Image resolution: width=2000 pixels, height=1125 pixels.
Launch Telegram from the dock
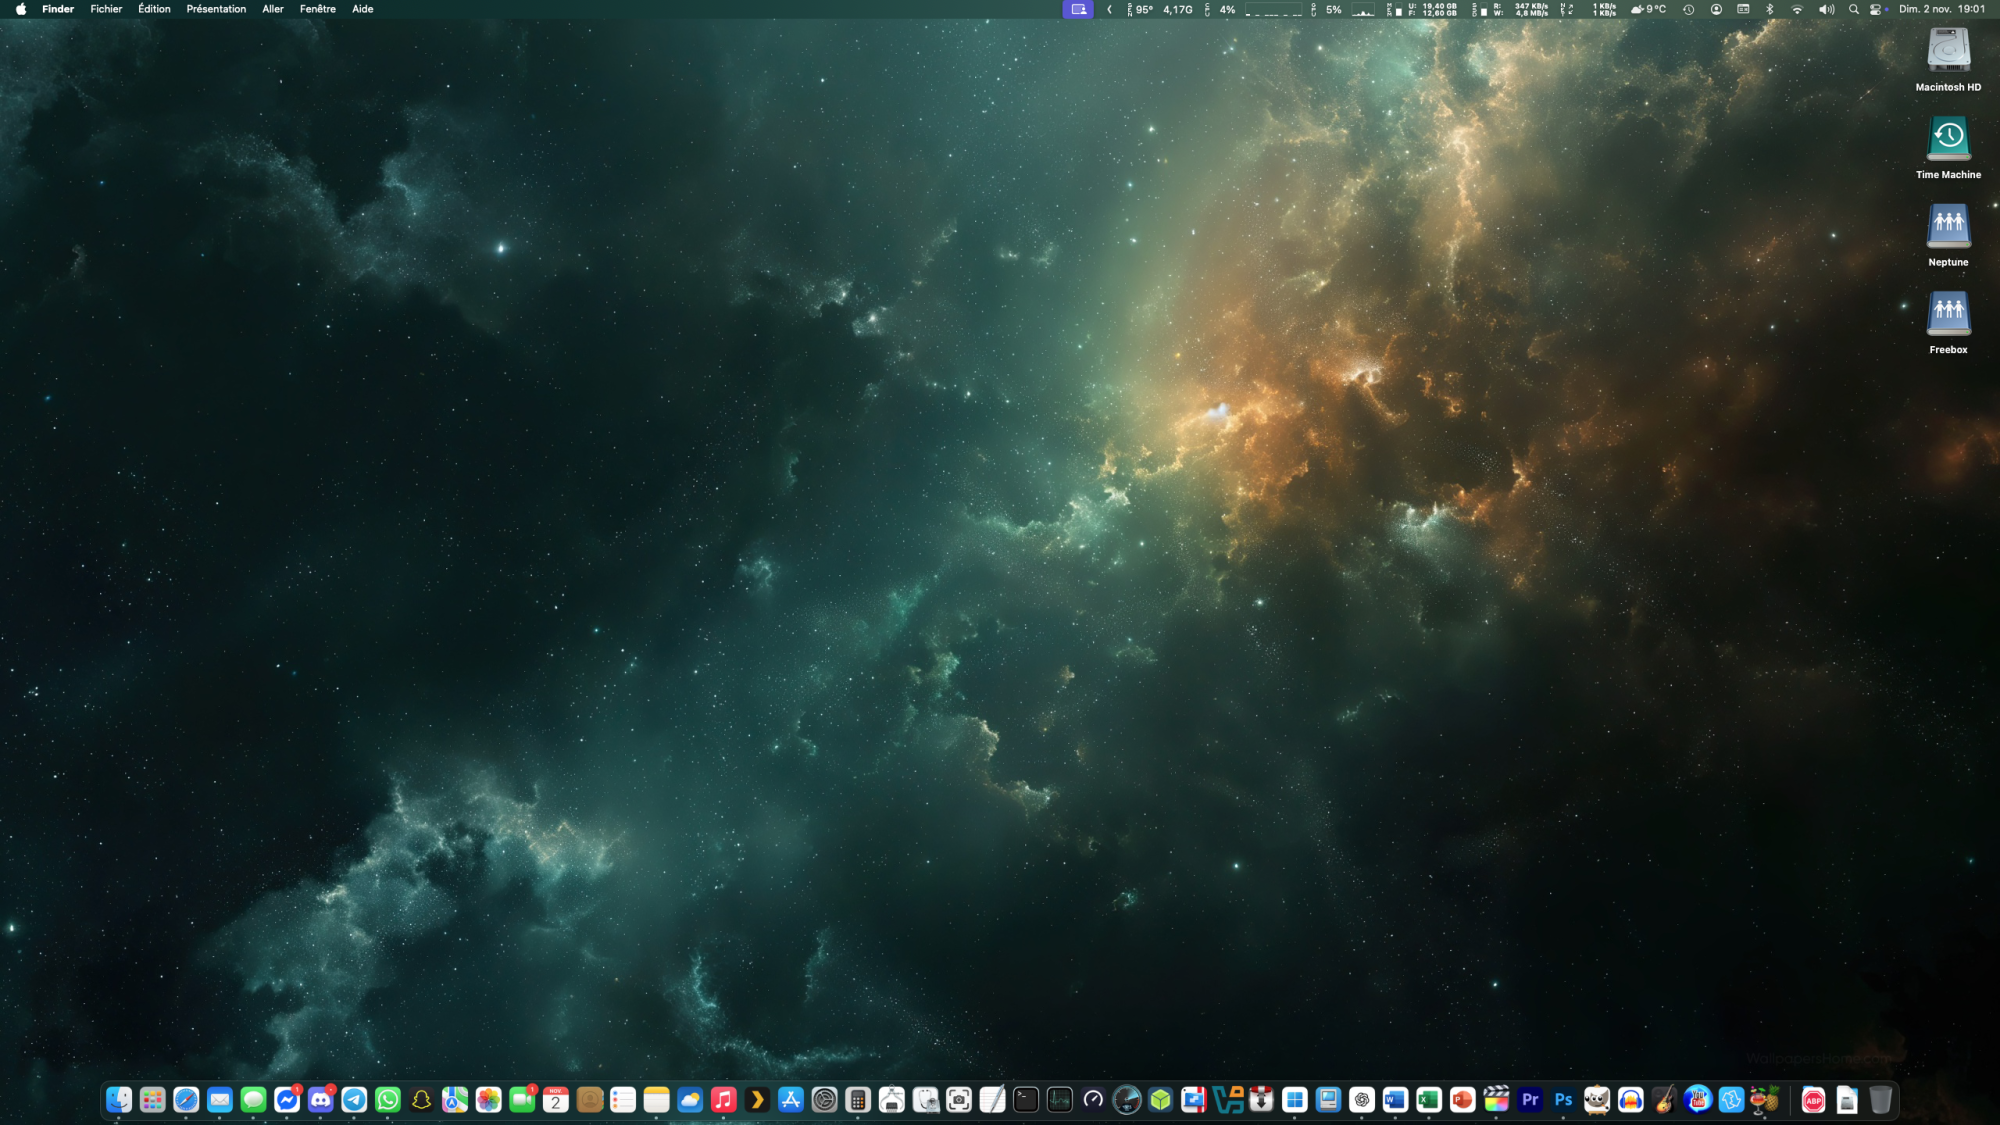(354, 1100)
